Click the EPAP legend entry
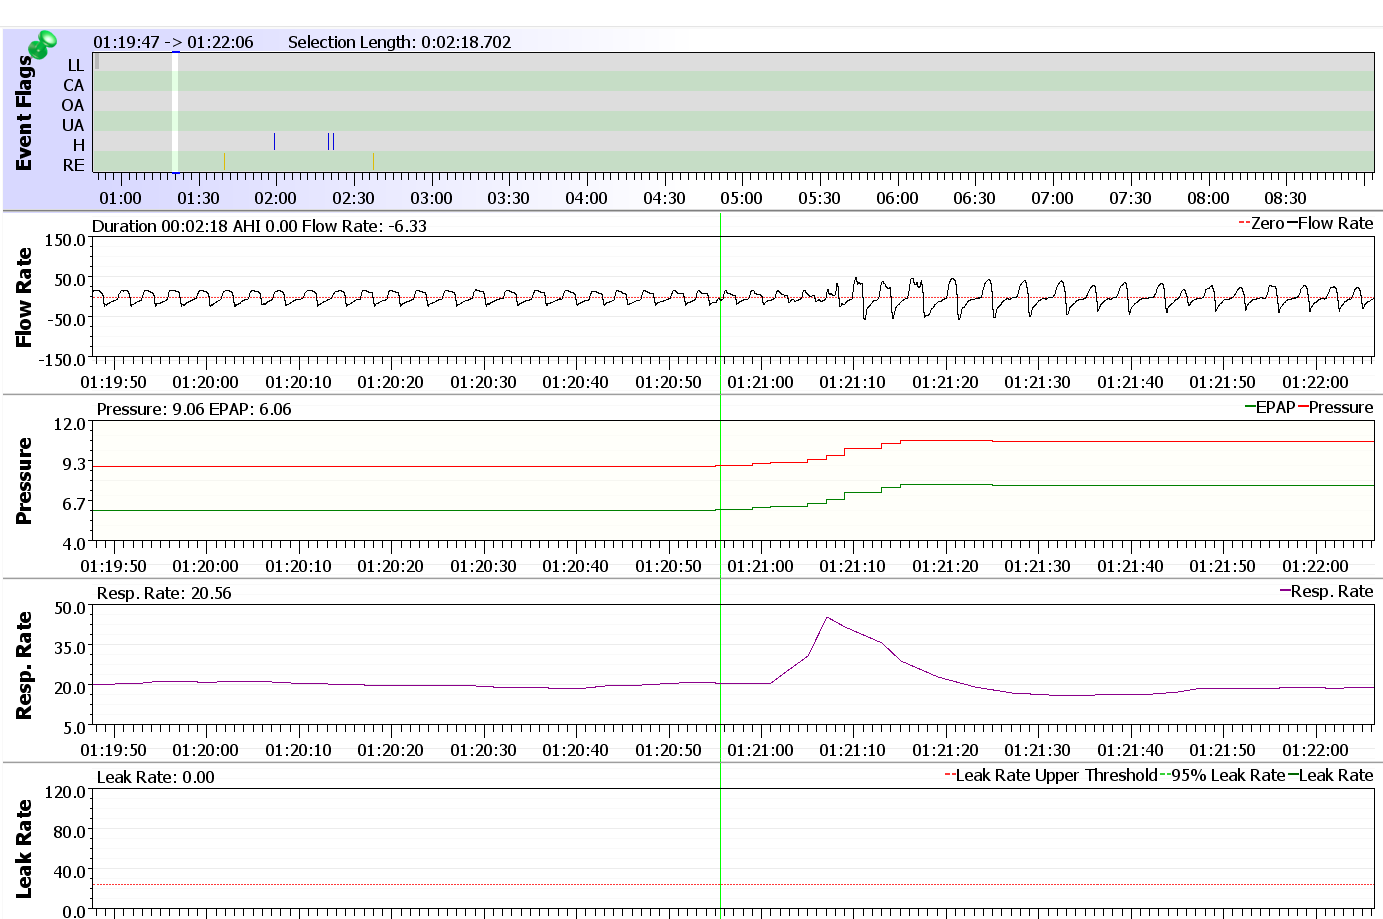1383x919 pixels. pyautogui.click(x=1270, y=407)
